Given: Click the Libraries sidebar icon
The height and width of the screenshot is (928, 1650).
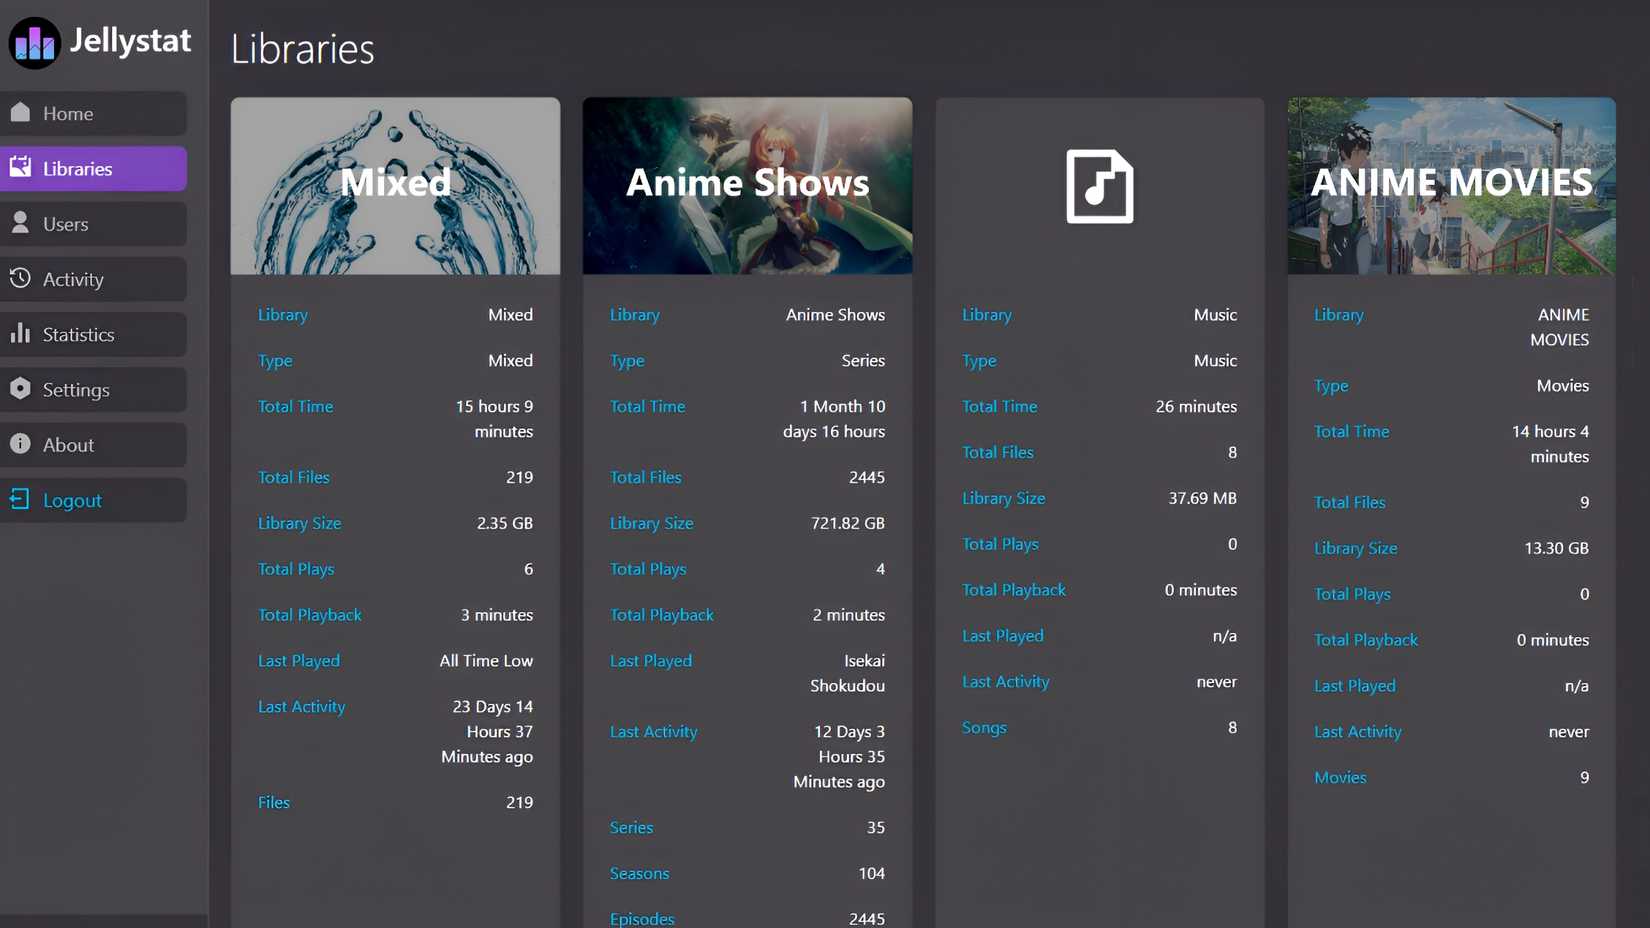Looking at the screenshot, I should 20,167.
